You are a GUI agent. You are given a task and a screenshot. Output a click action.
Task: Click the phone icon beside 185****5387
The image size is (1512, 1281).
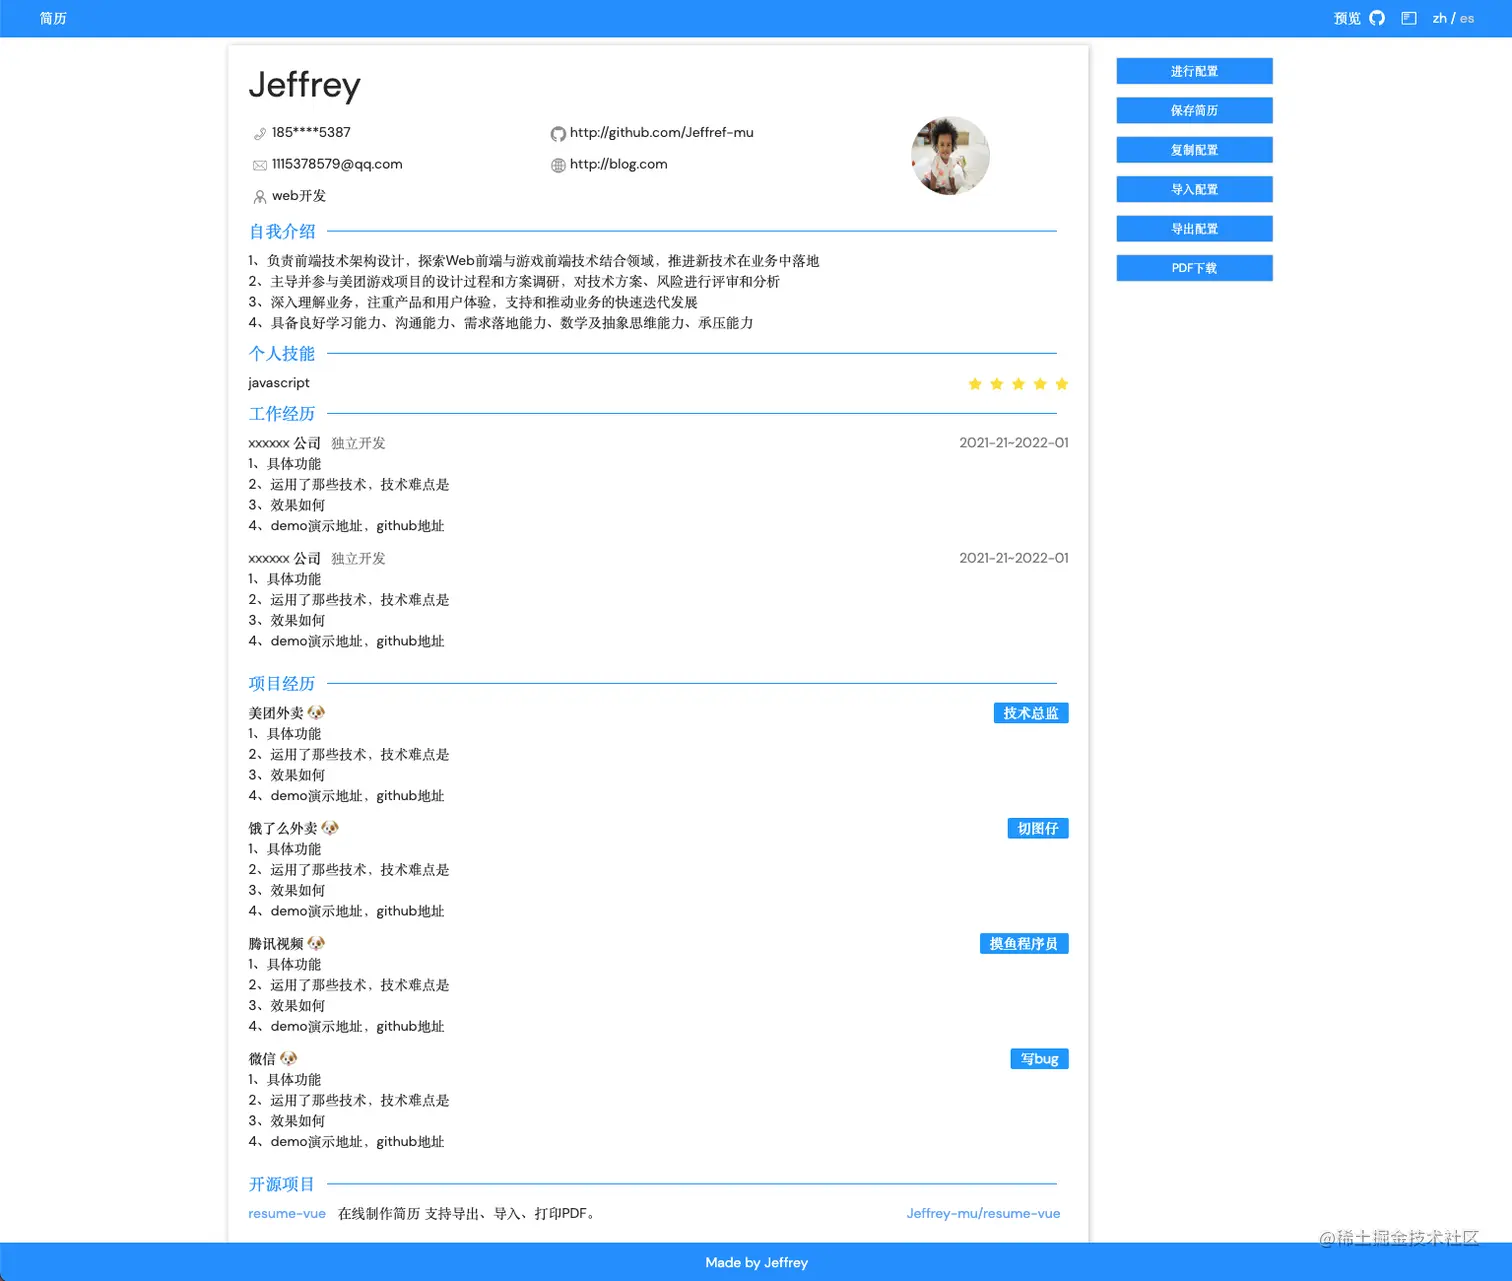click(260, 133)
